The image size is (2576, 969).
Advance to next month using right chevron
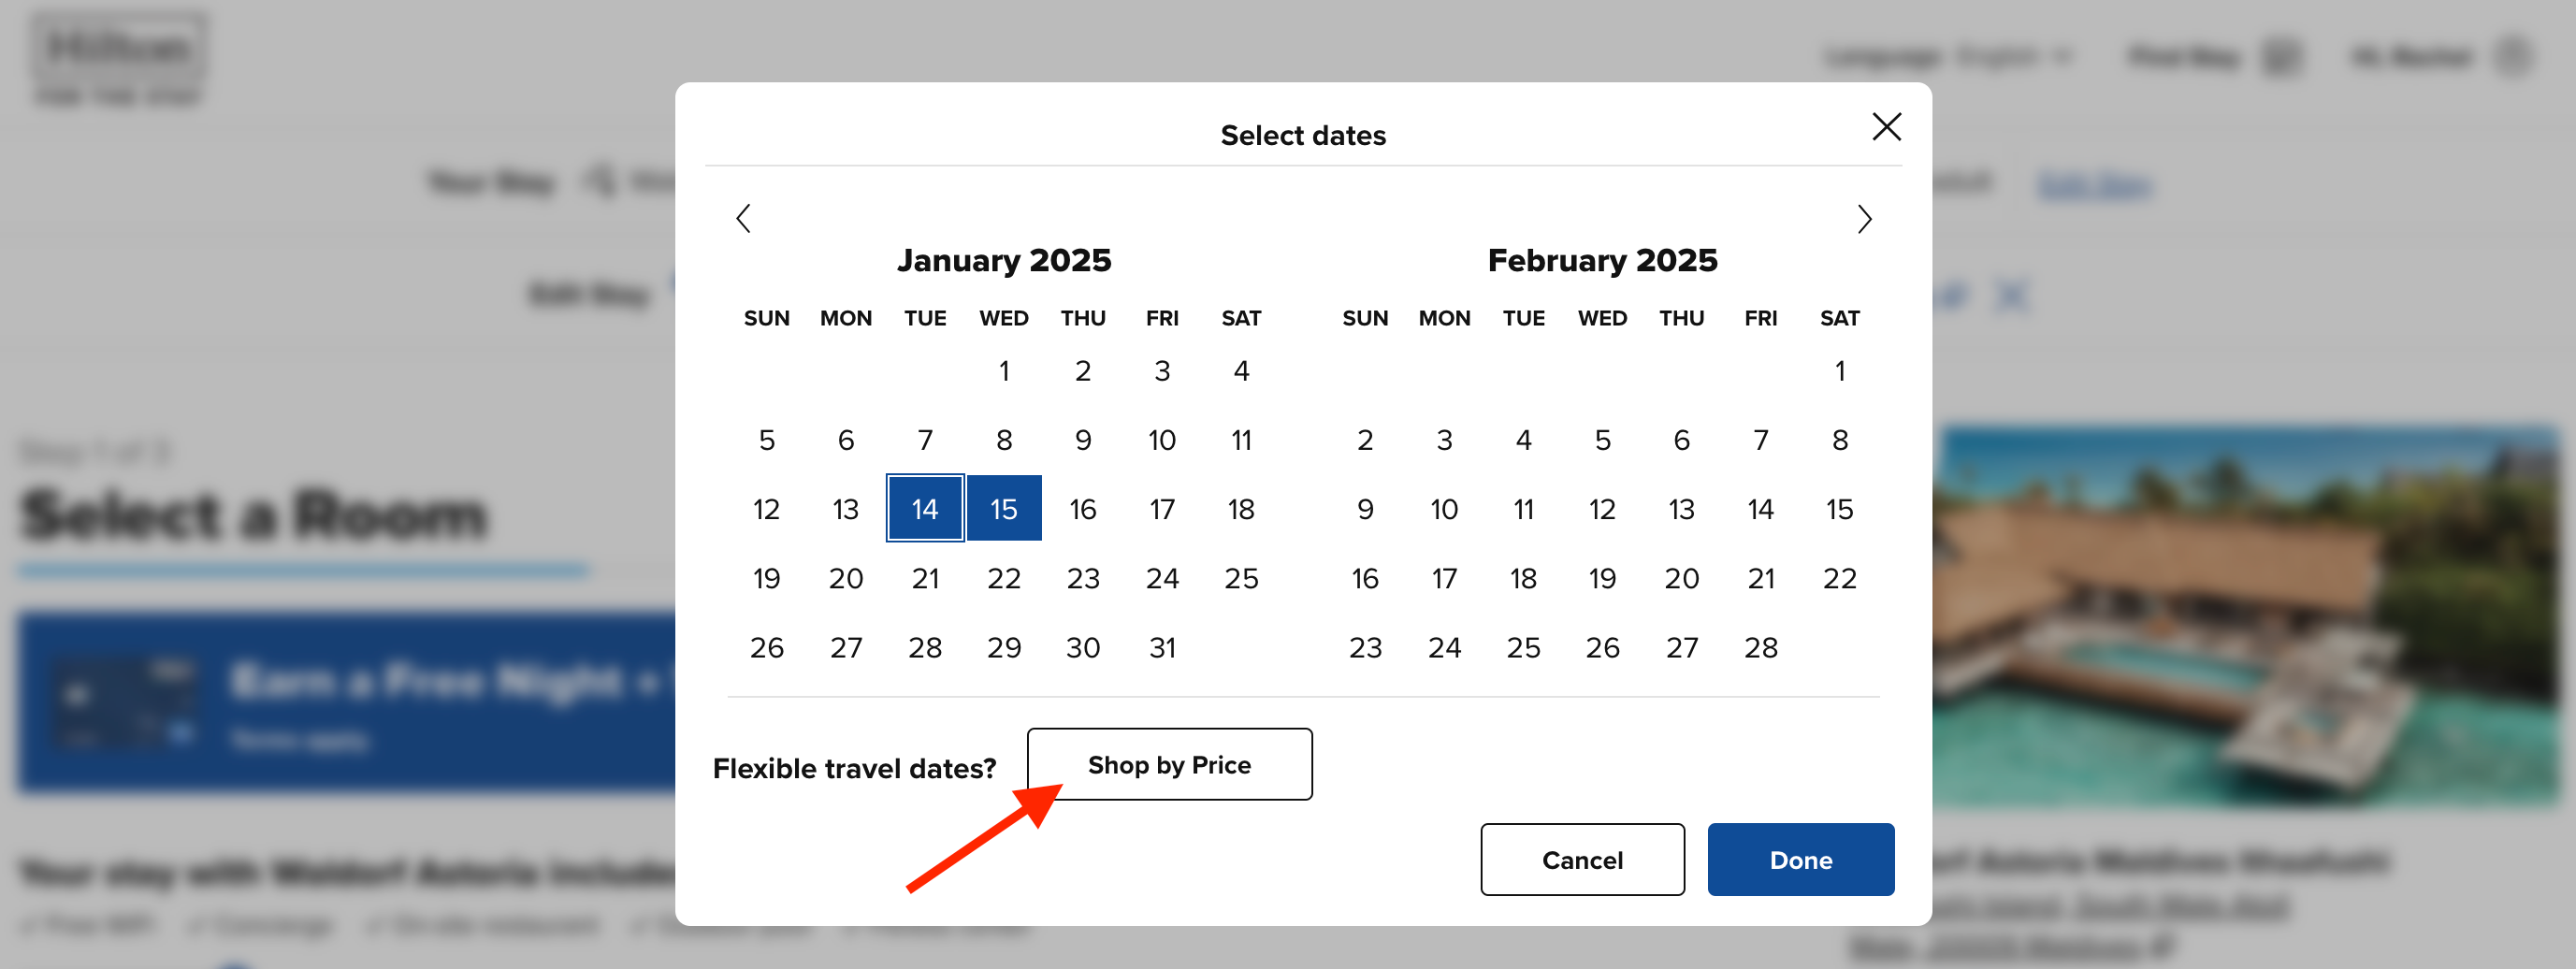[1864, 219]
